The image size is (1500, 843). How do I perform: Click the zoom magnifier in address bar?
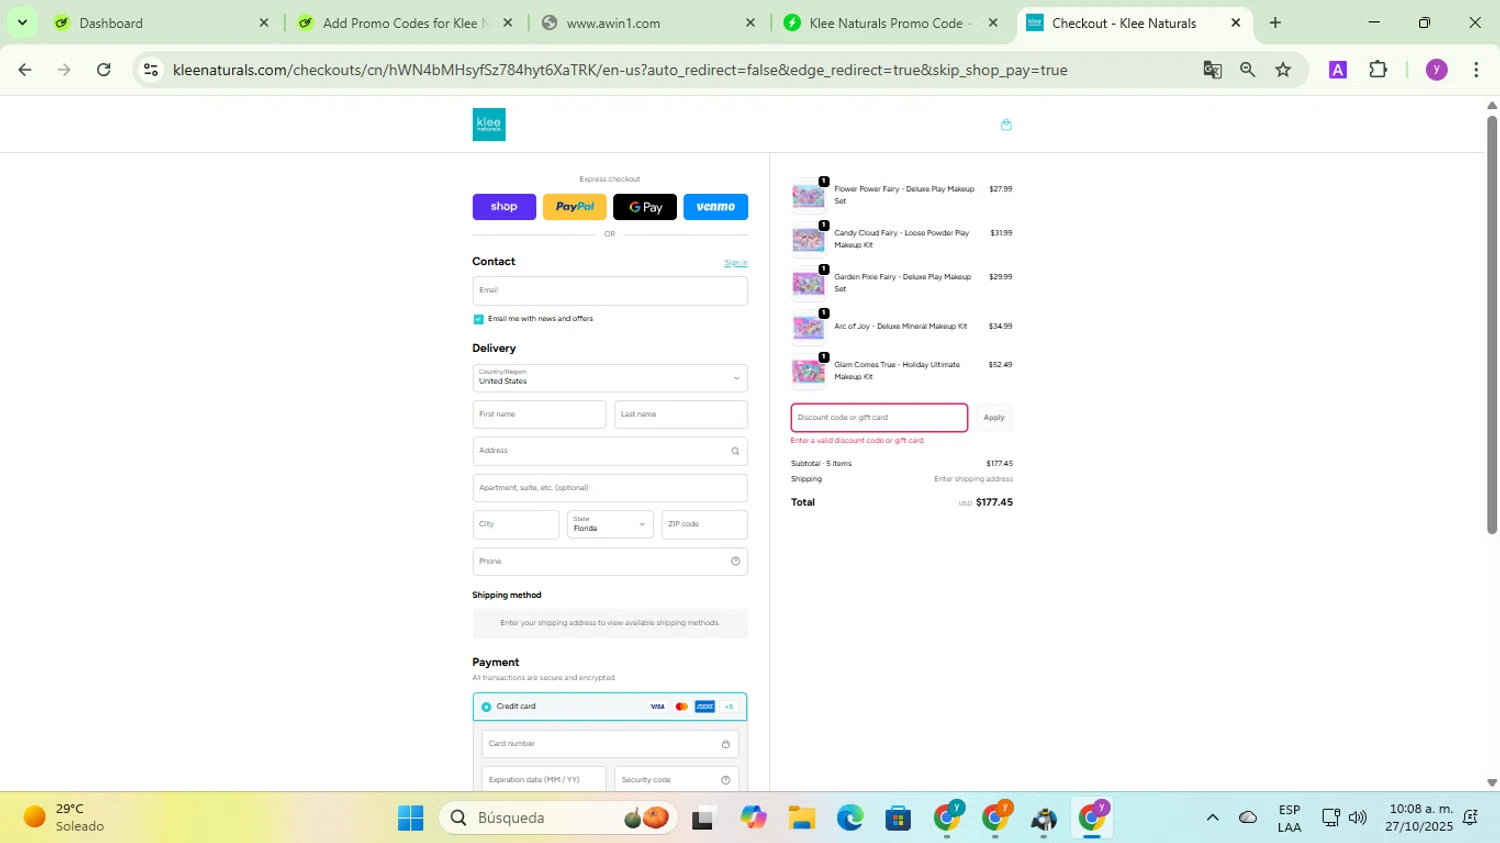pos(1247,70)
